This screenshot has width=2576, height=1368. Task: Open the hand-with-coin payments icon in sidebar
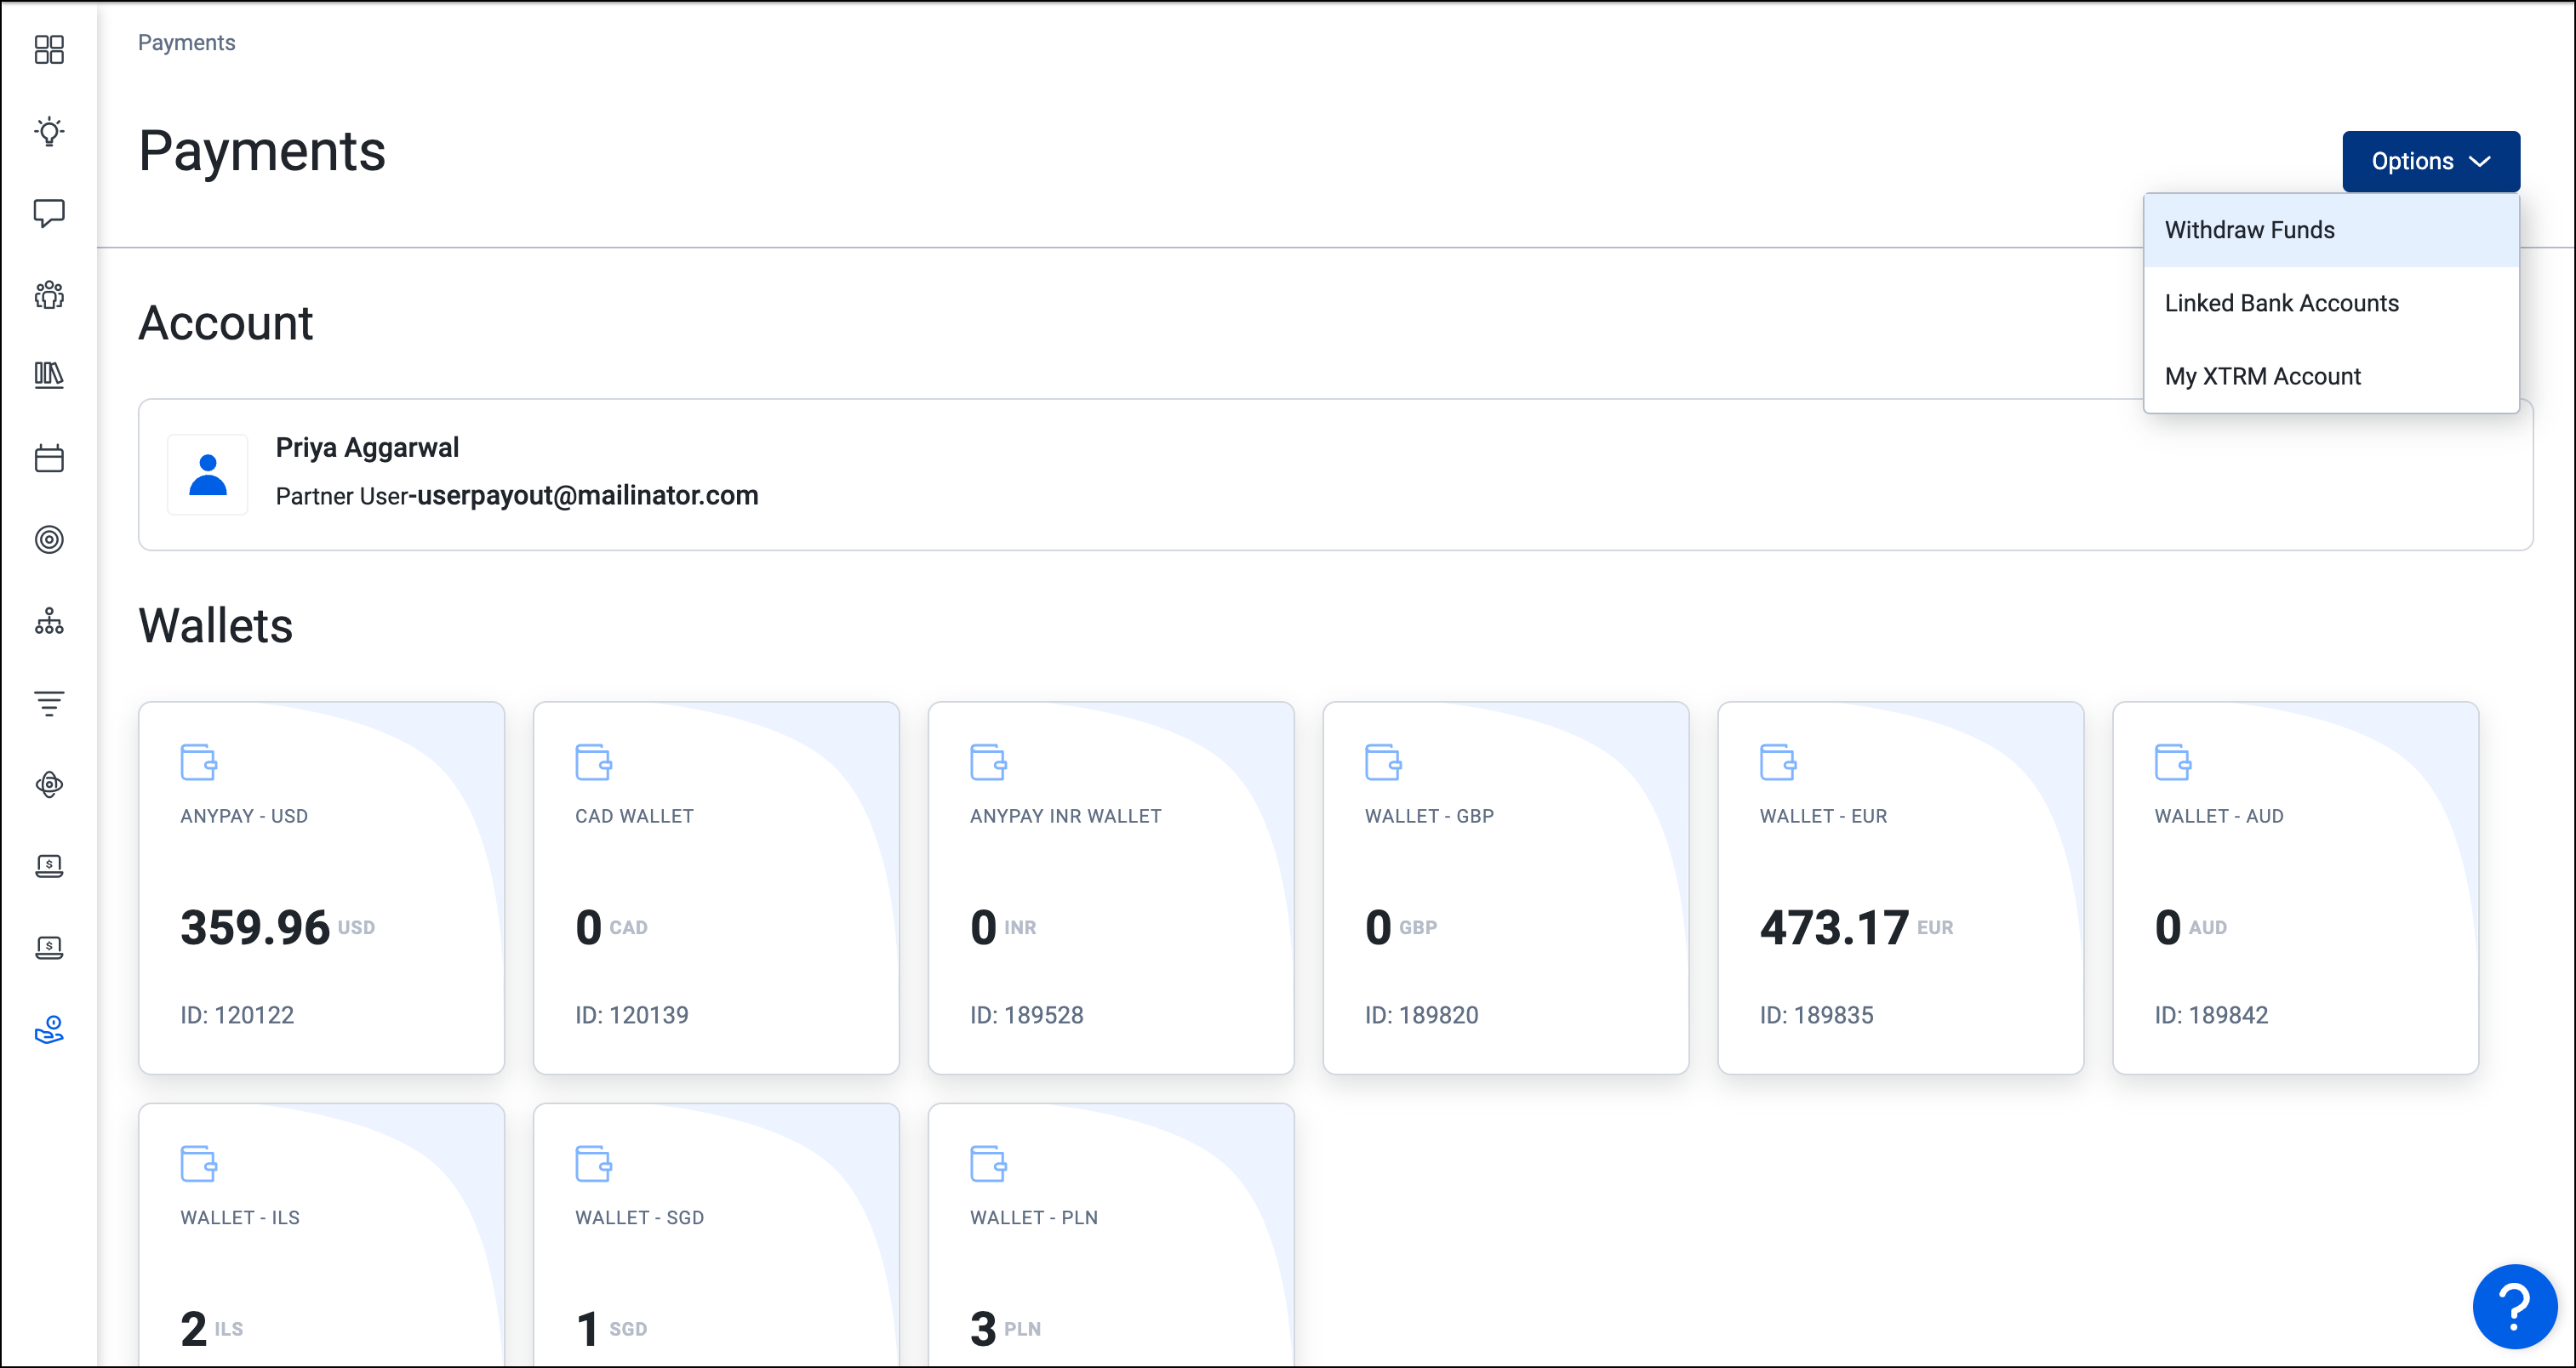pos(49,1029)
